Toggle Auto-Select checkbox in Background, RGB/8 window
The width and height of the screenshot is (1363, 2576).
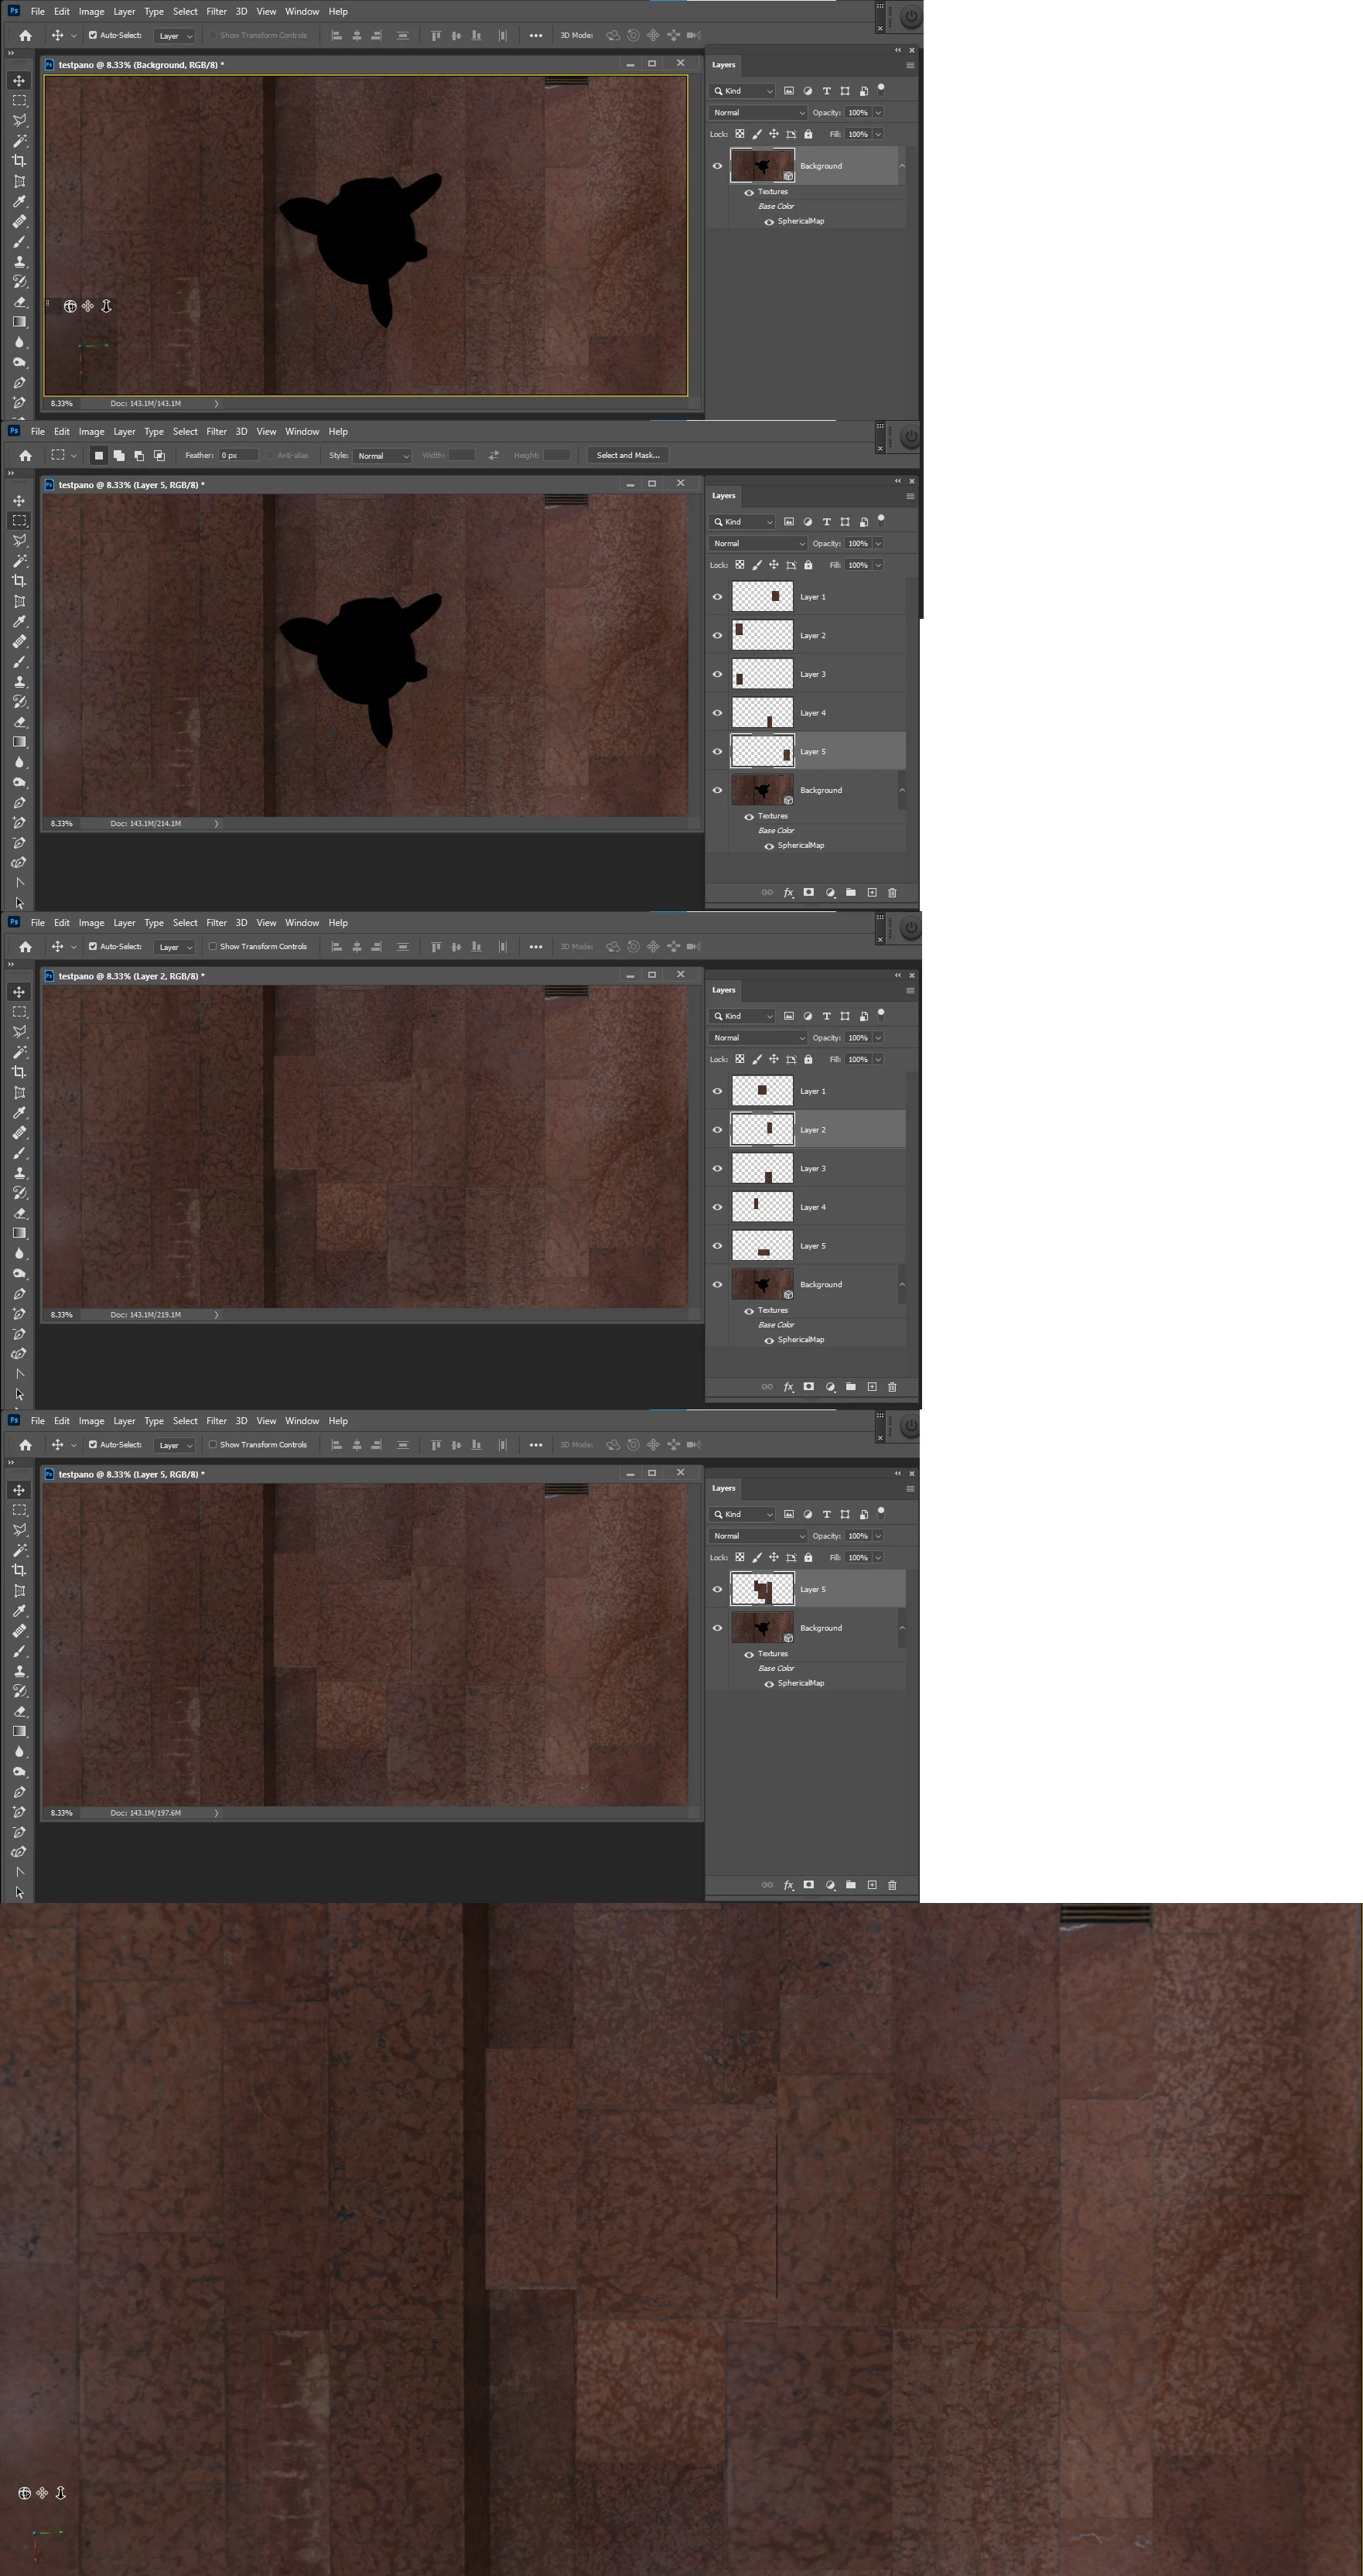[x=93, y=35]
